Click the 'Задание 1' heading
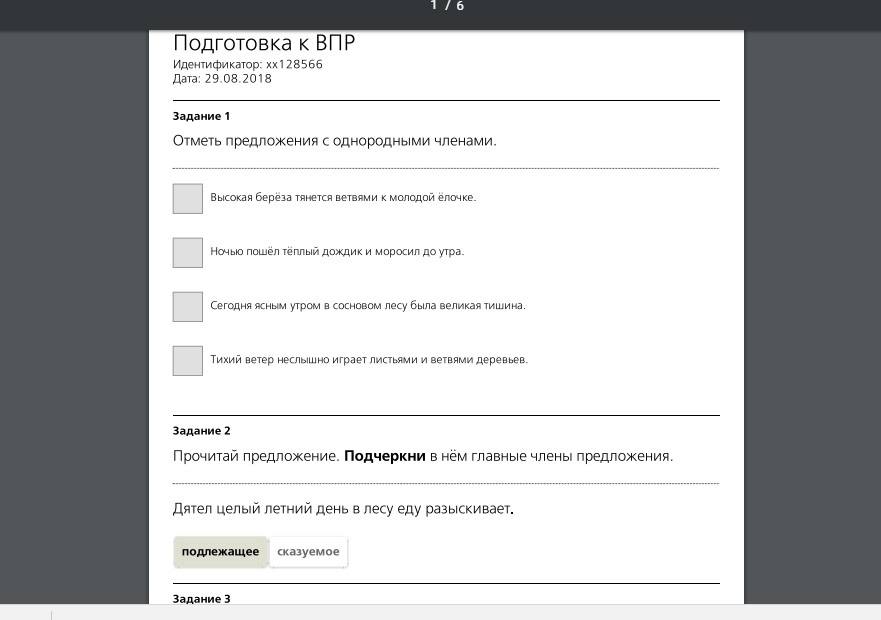The image size is (881, 620). (201, 116)
